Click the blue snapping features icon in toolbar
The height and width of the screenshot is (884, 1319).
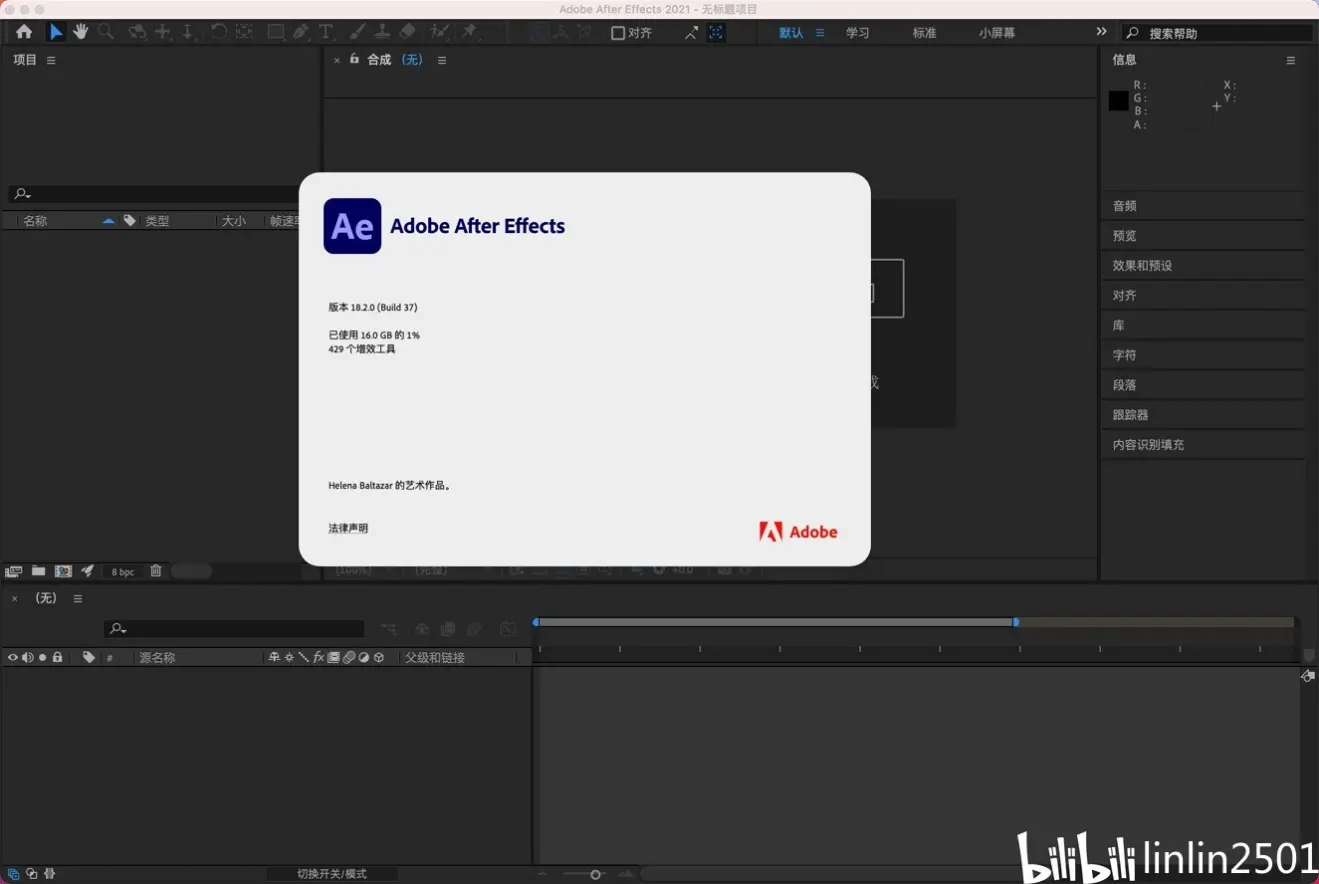pyautogui.click(x=716, y=33)
